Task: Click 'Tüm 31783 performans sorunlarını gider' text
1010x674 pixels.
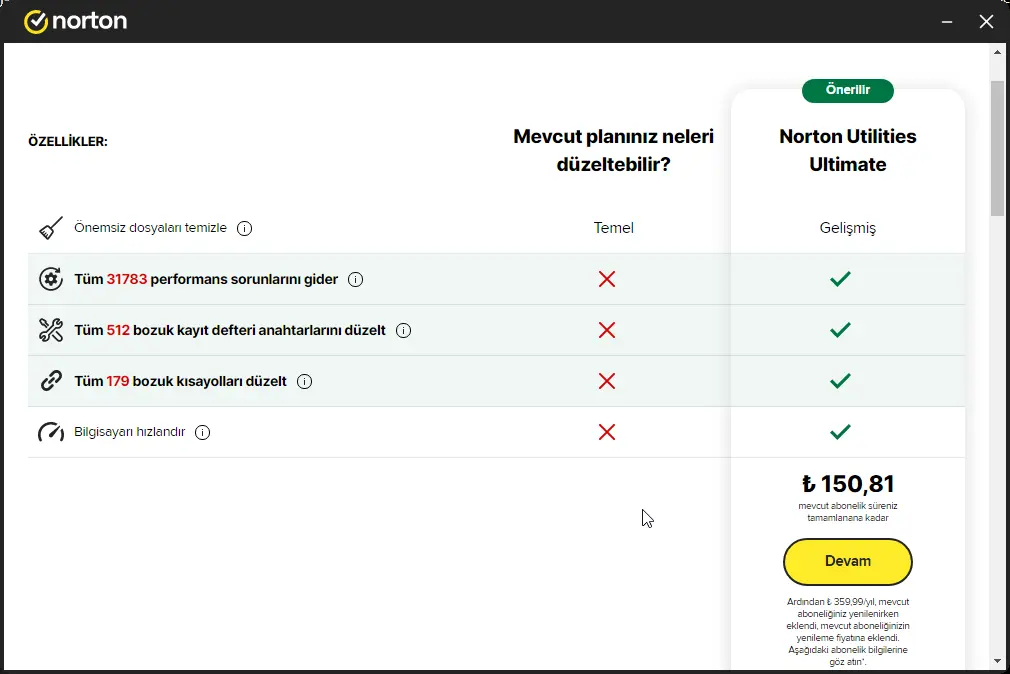Action: (x=206, y=279)
